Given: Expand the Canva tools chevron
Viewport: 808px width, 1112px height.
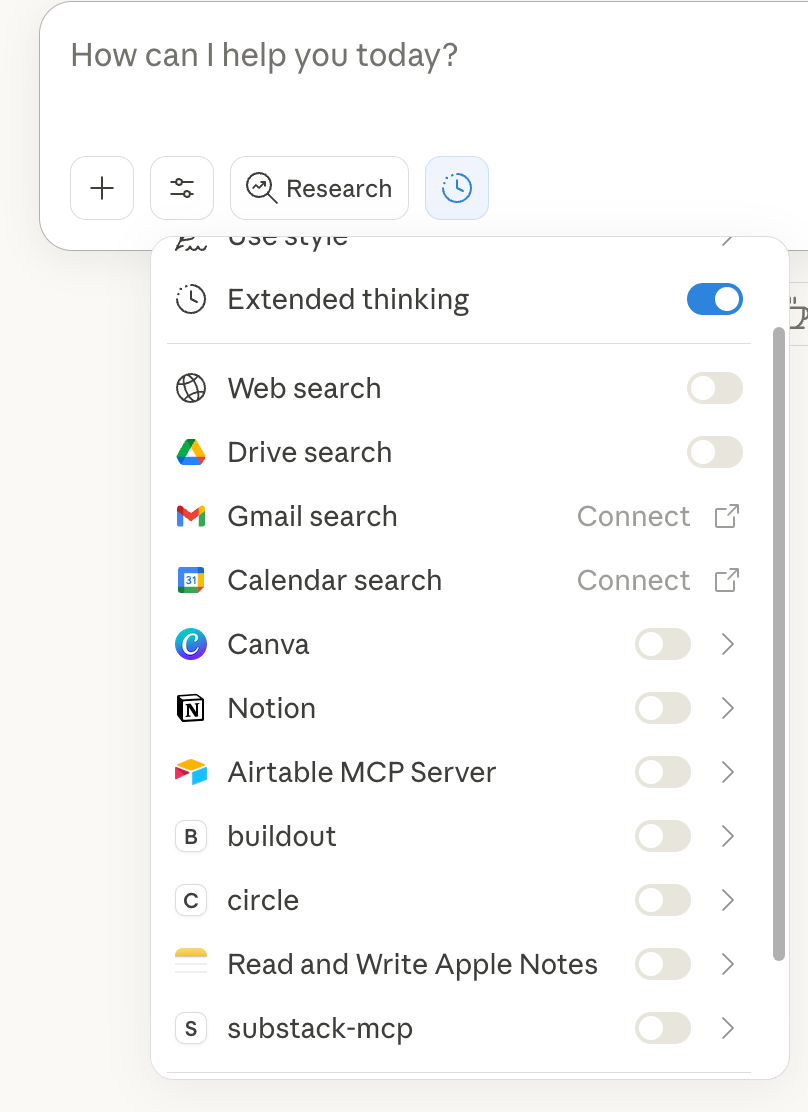Looking at the screenshot, I should pos(727,645).
